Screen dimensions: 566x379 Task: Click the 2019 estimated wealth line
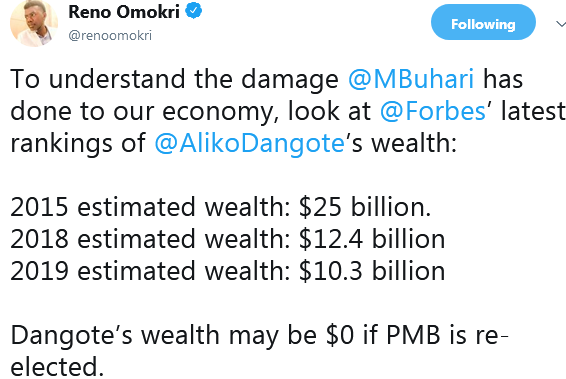[228, 271]
